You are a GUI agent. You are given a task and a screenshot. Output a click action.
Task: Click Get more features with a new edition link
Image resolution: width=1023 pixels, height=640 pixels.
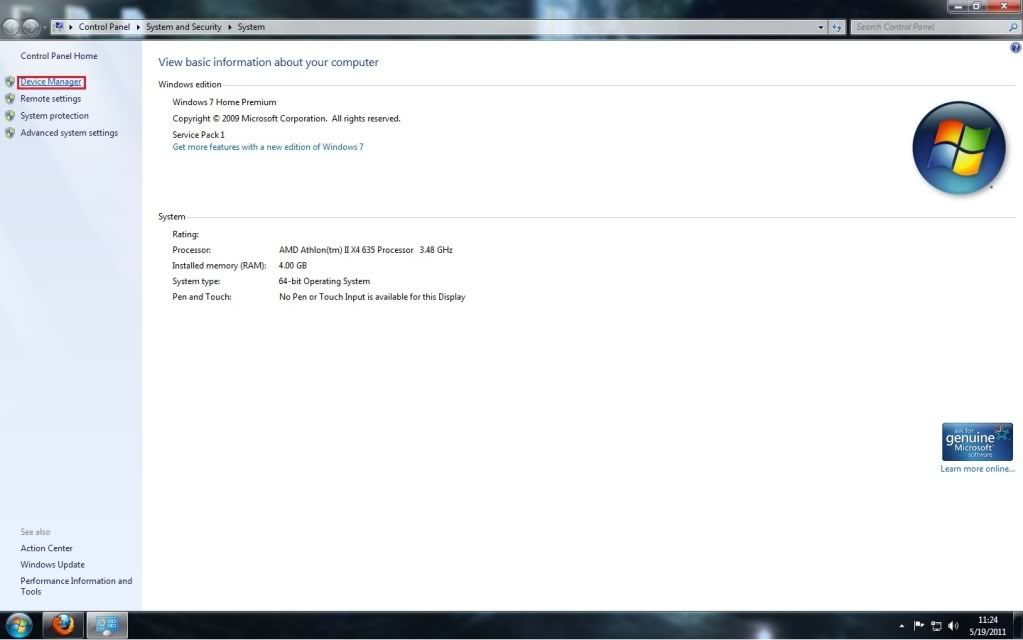(x=268, y=147)
